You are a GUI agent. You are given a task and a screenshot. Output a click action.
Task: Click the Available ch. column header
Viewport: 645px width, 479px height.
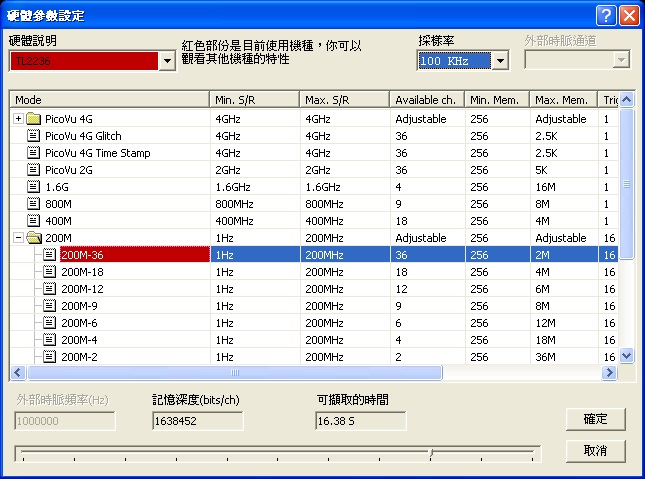coord(427,100)
